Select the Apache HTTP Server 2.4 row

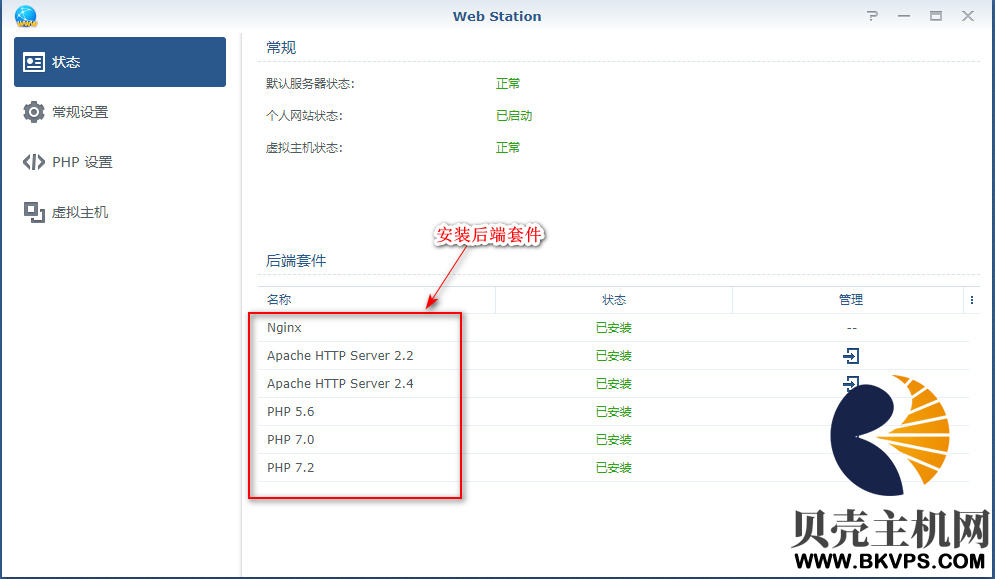point(614,383)
